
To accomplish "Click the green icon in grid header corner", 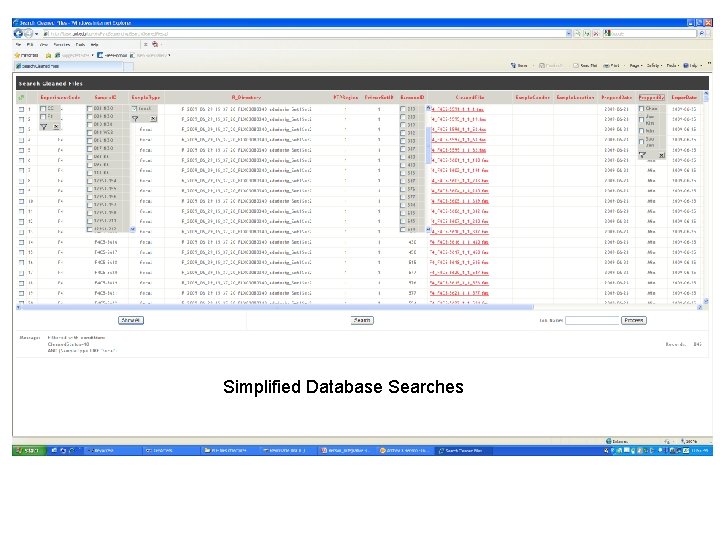I will click(x=21, y=97).
